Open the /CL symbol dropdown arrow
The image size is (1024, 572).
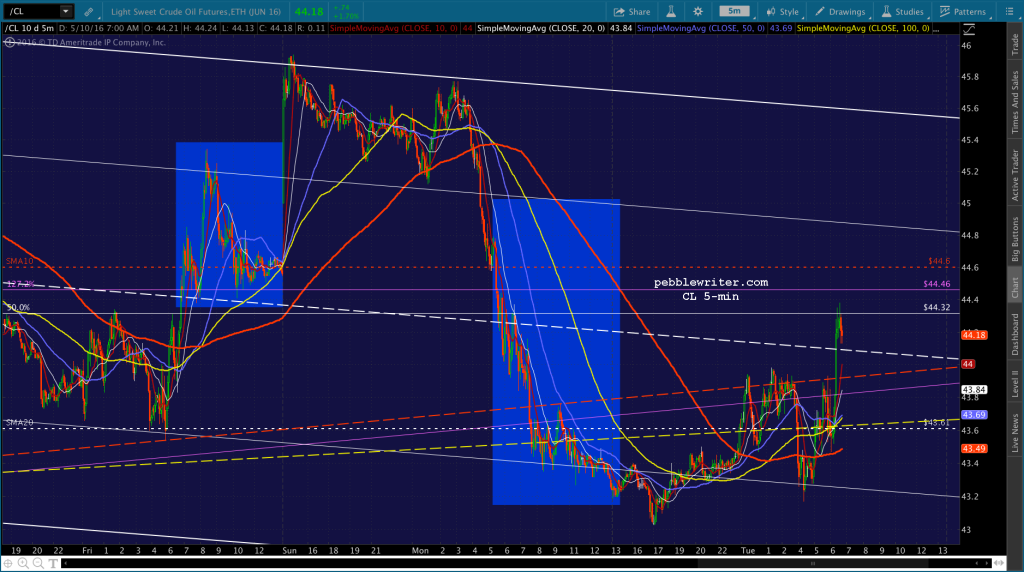[x=65, y=11]
